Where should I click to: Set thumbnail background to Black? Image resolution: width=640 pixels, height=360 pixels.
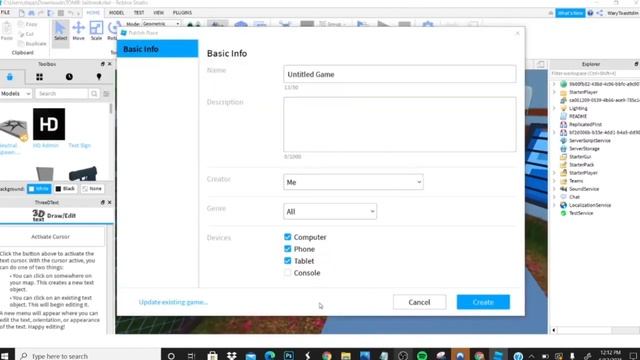pyautogui.click(x=65, y=189)
